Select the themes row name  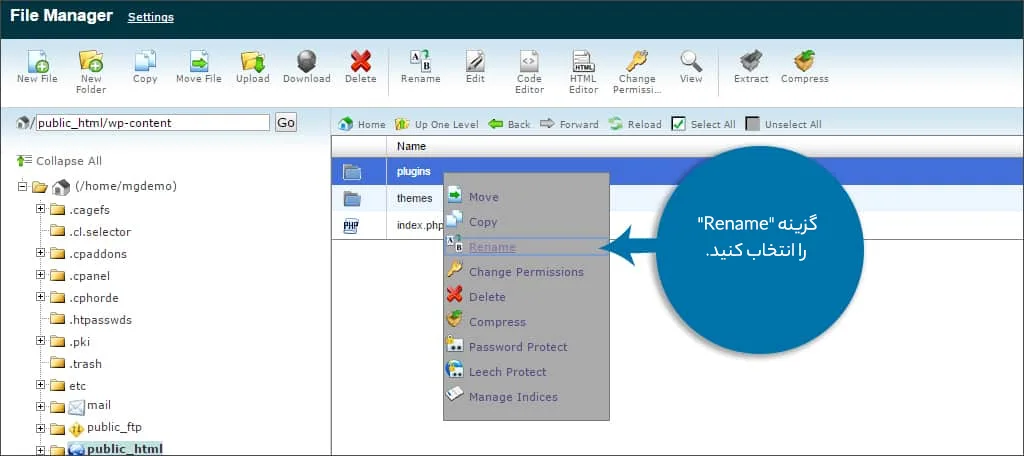(x=415, y=198)
